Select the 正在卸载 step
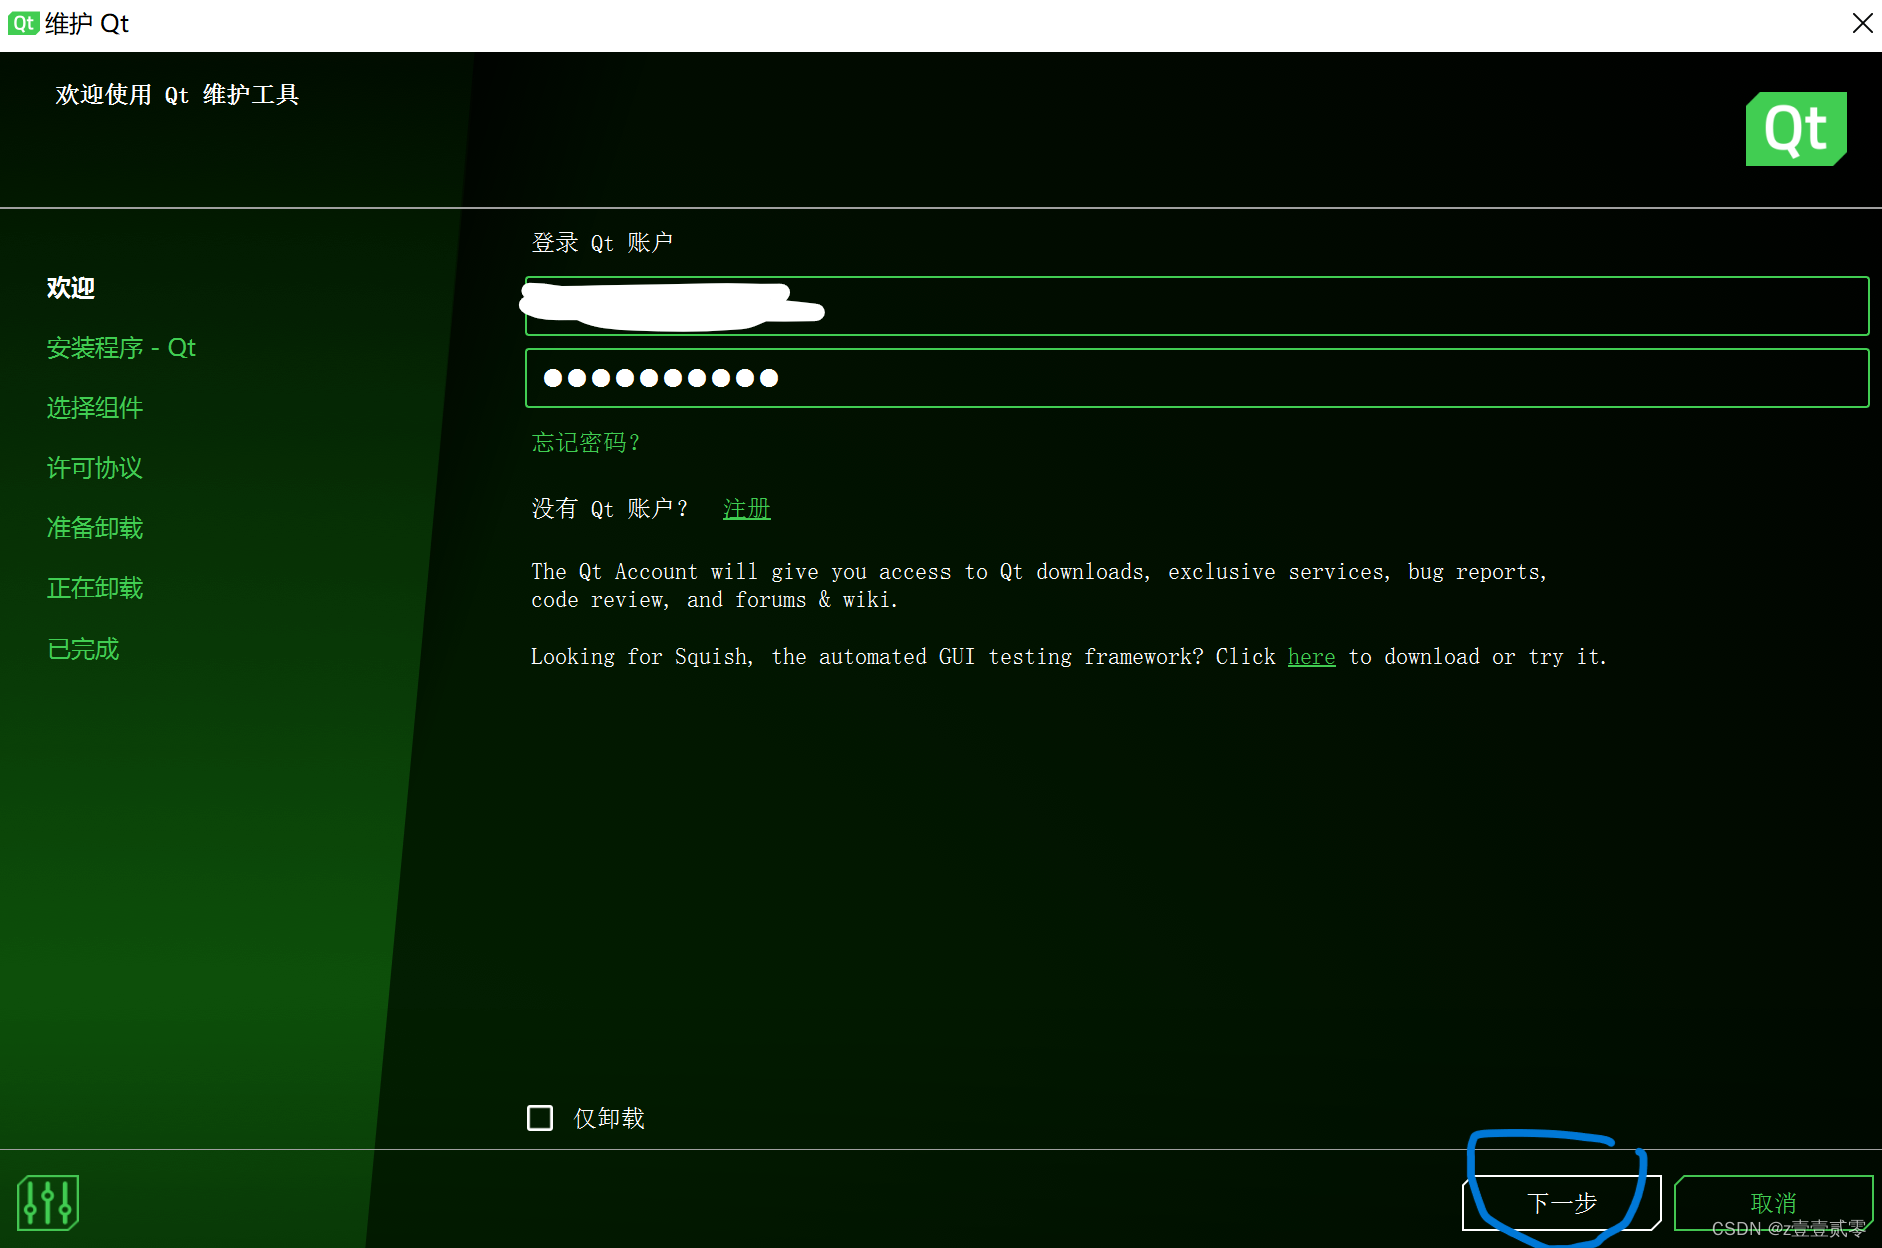The height and width of the screenshot is (1248, 1882). [95, 588]
